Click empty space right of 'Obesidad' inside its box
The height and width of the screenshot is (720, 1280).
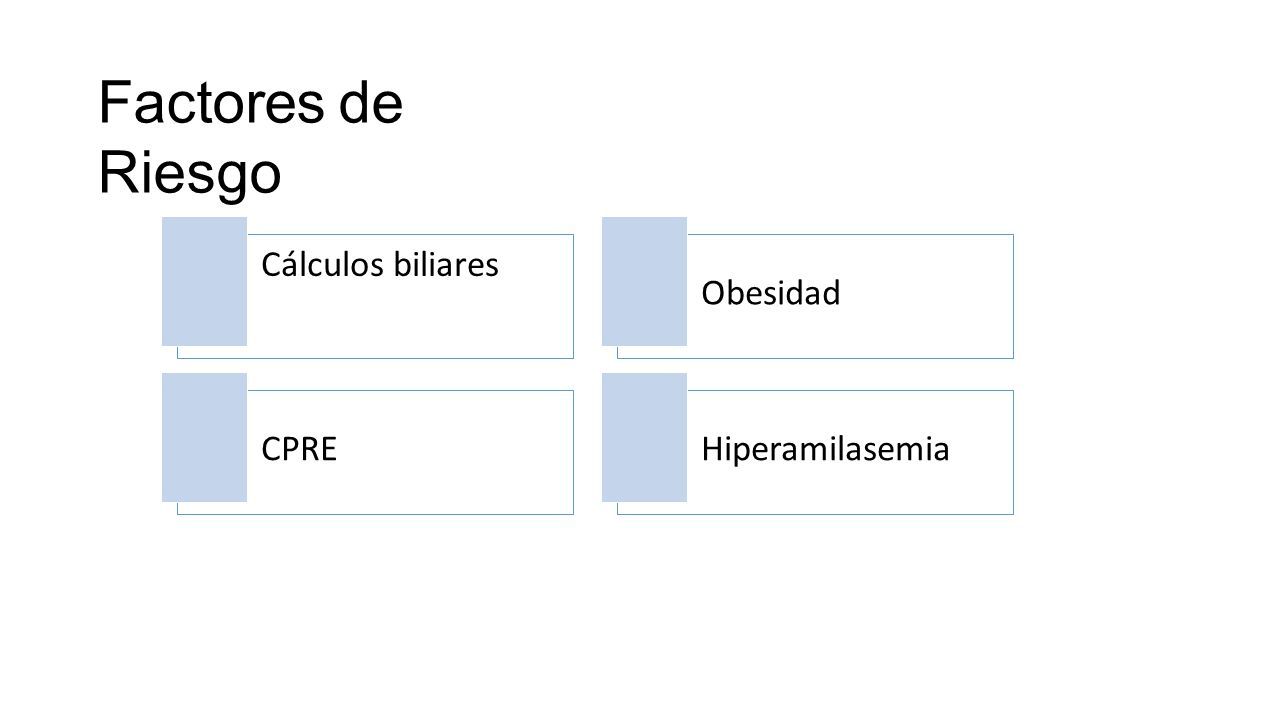[x=925, y=295]
